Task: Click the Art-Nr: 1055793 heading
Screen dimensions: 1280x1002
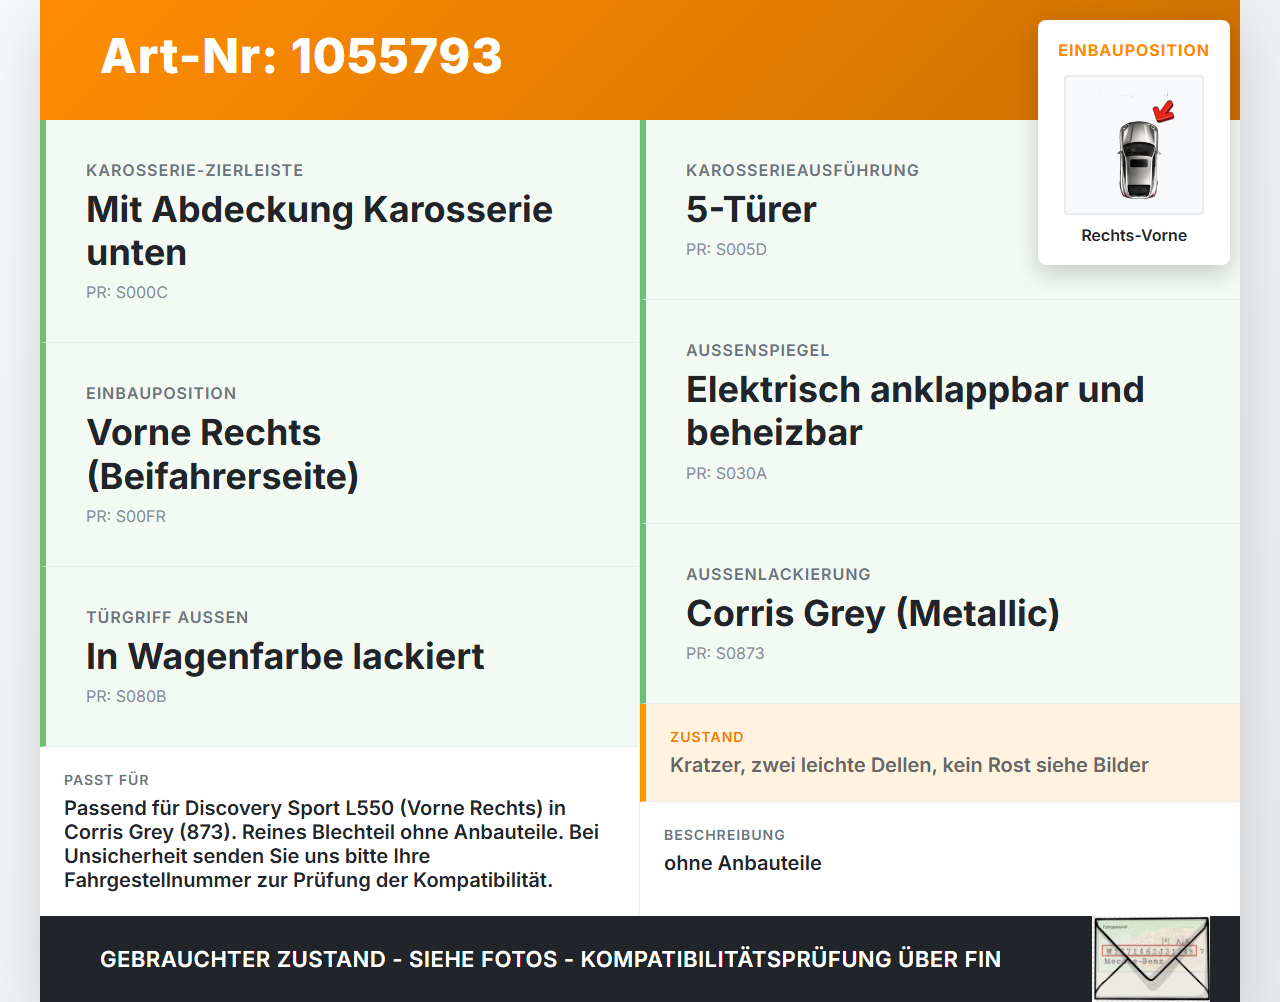Action: pyautogui.click(x=301, y=56)
